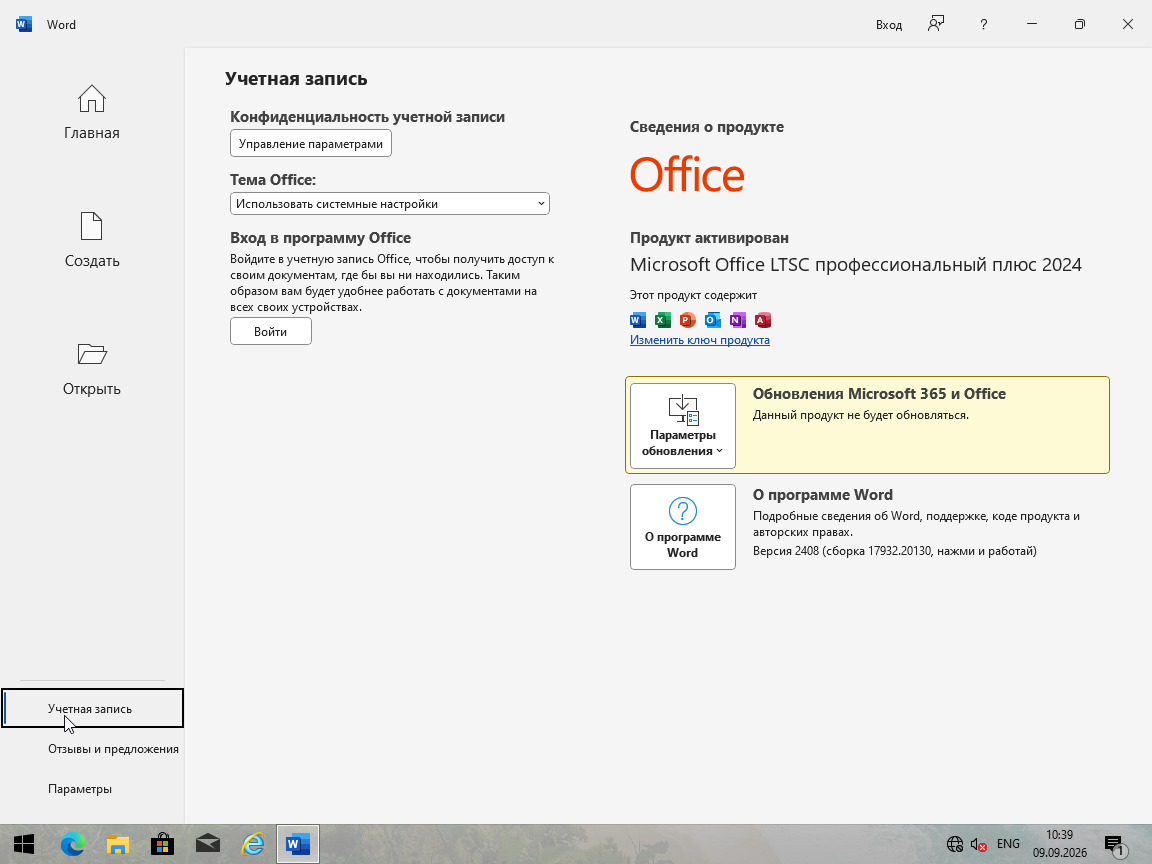Open Параметры in sidebar
Image resolution: width=1152 pixels, height=864 pixels.
(80, 788)
